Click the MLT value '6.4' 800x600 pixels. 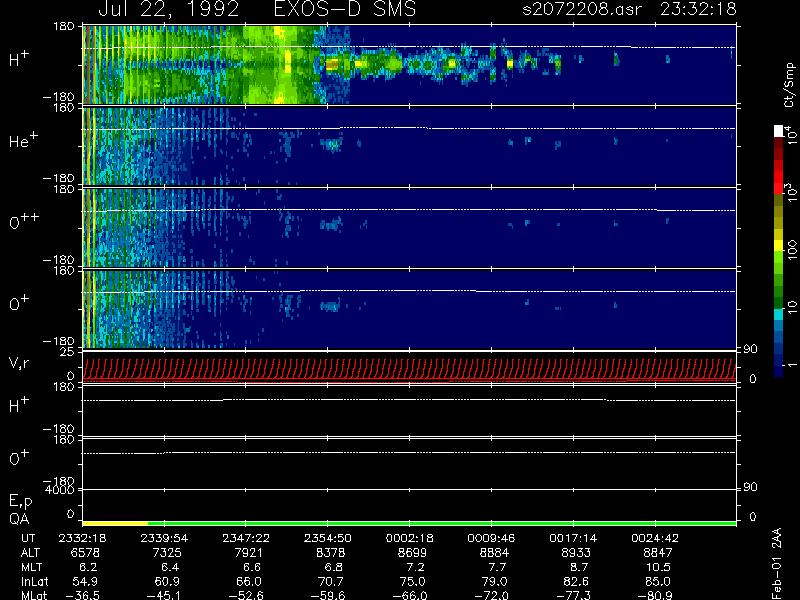170,567
